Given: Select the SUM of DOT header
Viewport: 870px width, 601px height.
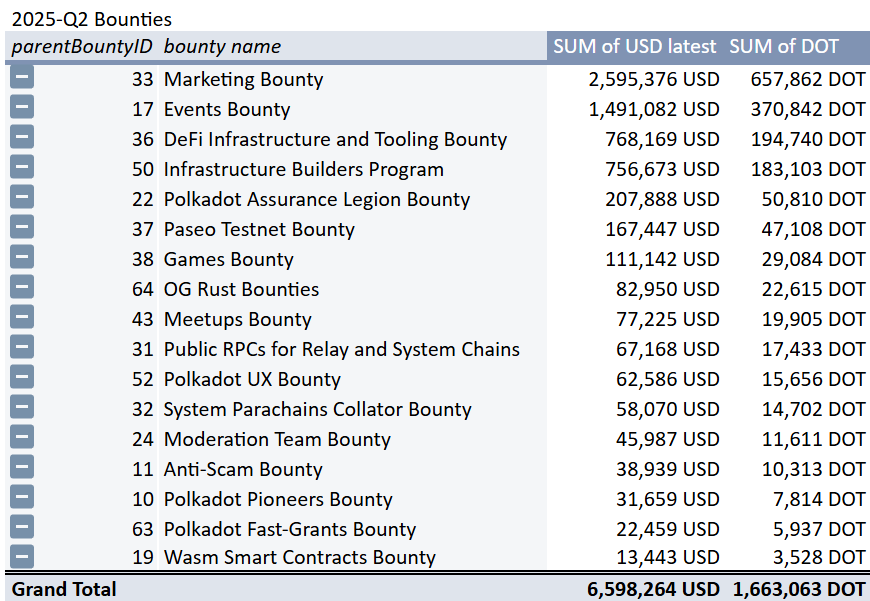Looking at the screenshot, I should [783, 46].
